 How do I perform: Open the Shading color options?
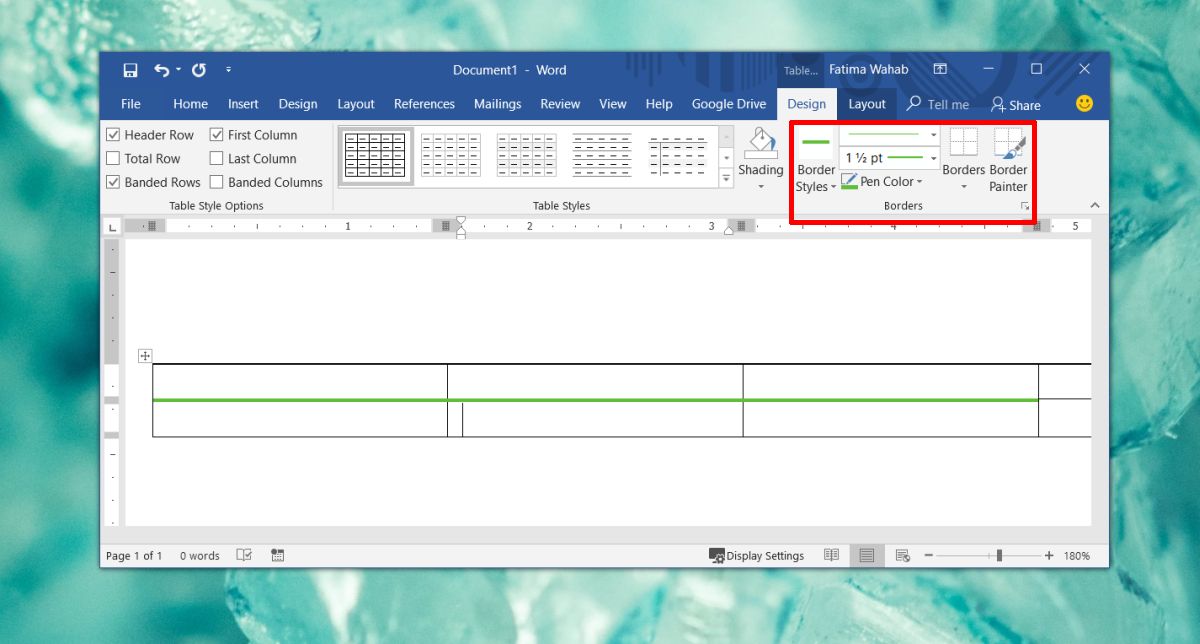[760, 184]
